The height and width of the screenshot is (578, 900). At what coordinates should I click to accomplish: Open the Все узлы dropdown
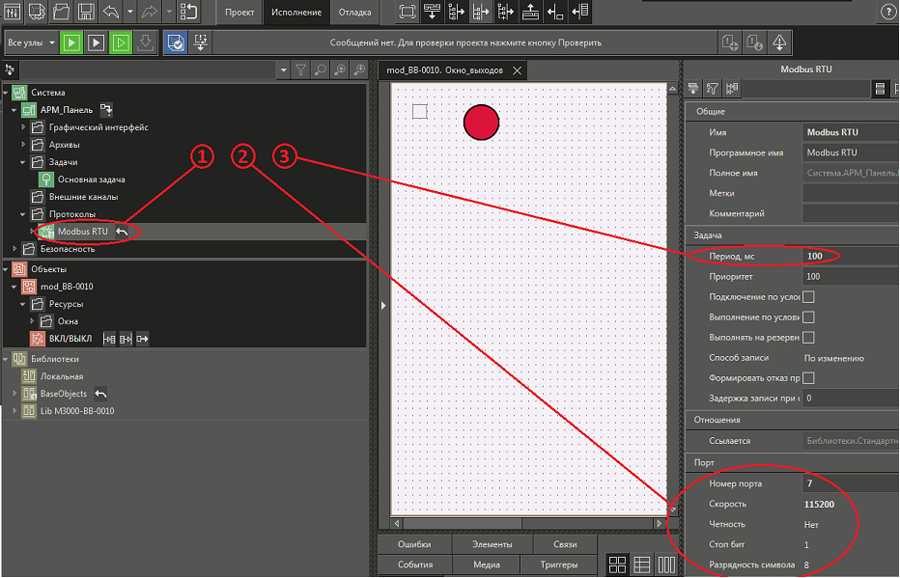30,43
